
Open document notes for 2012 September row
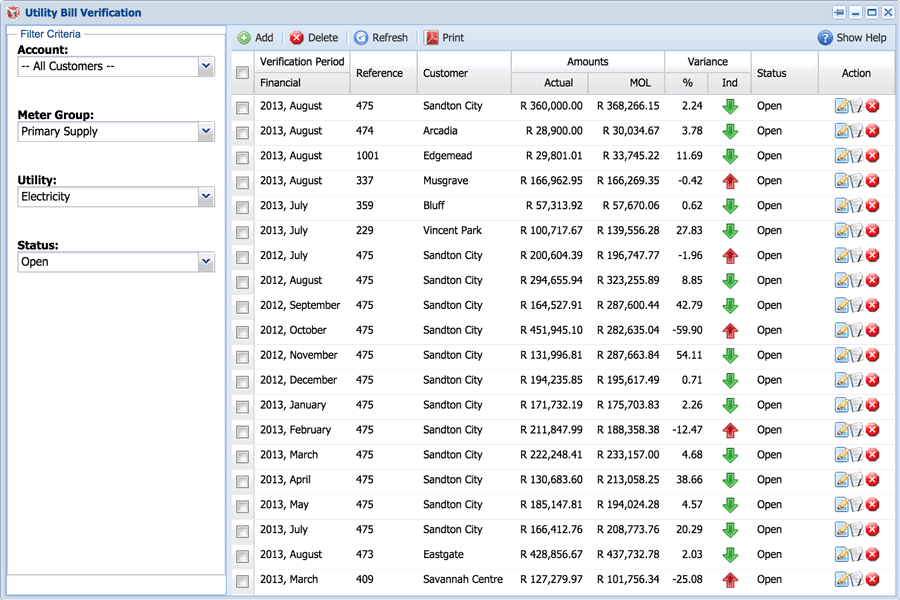857,305
